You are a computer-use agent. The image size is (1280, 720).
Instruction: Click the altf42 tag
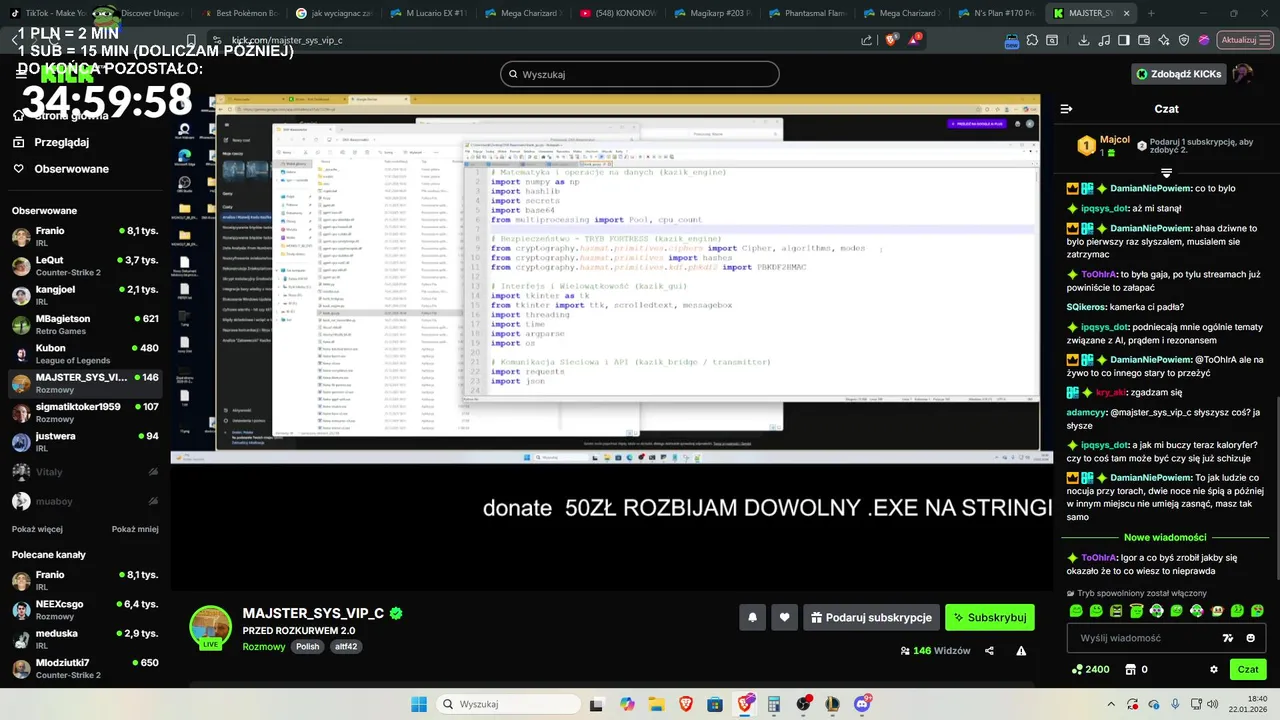[x=346, y=647]
